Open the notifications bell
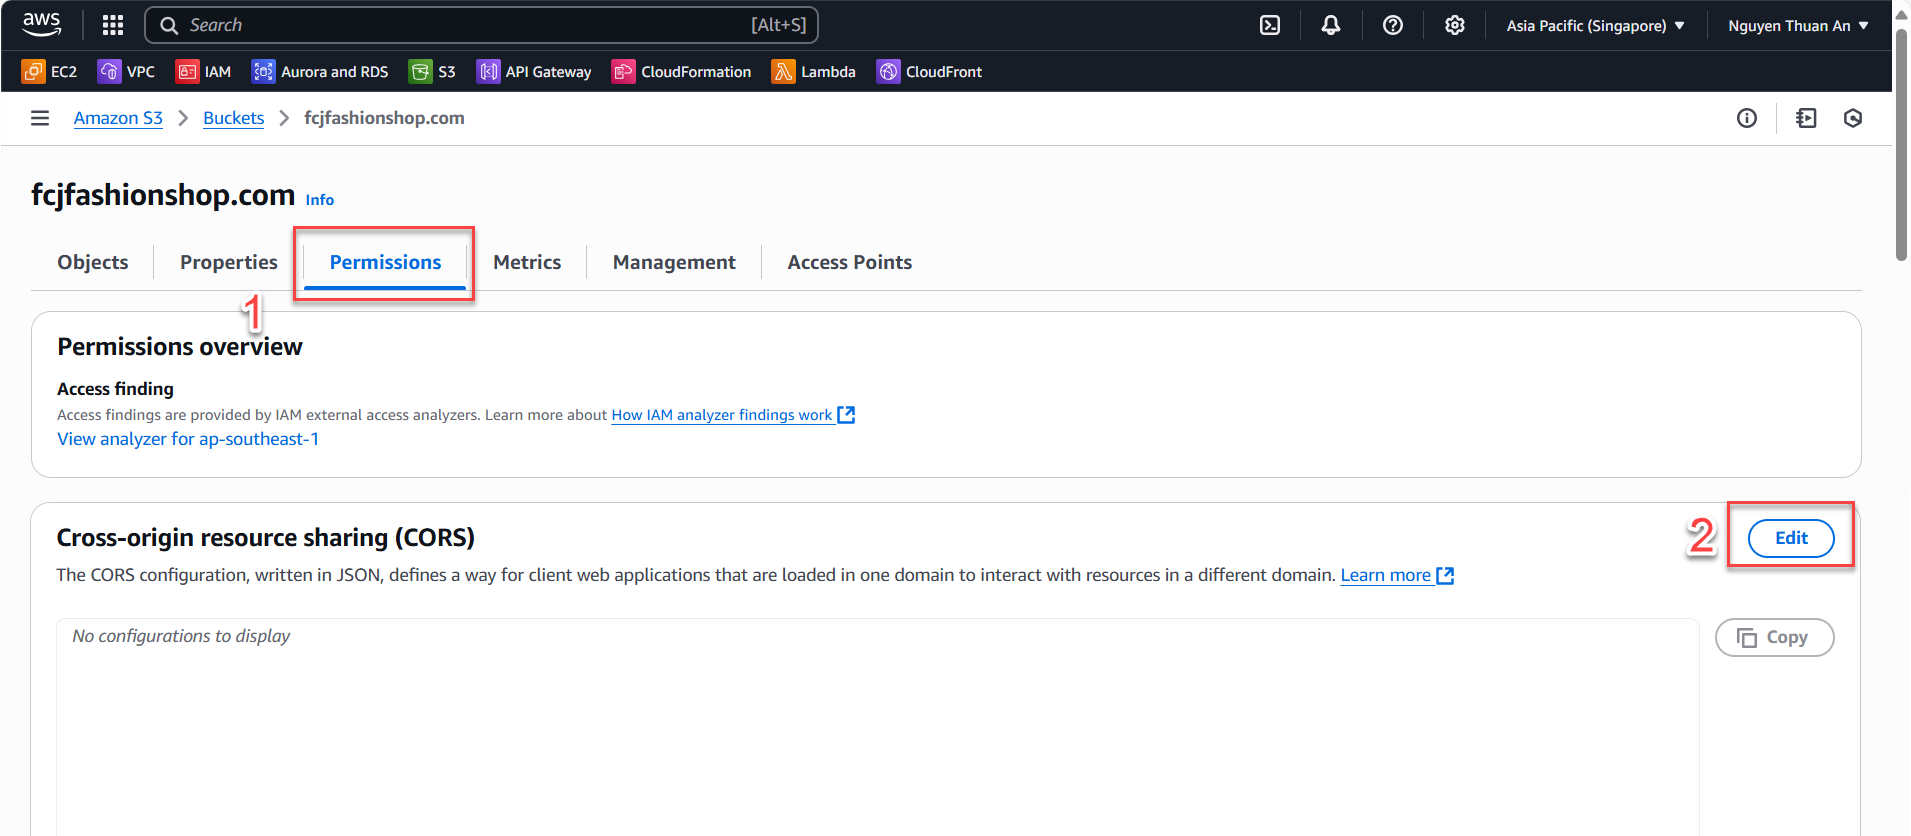1911x836 pixels. pyautogui.click(x=1331, y=25)
